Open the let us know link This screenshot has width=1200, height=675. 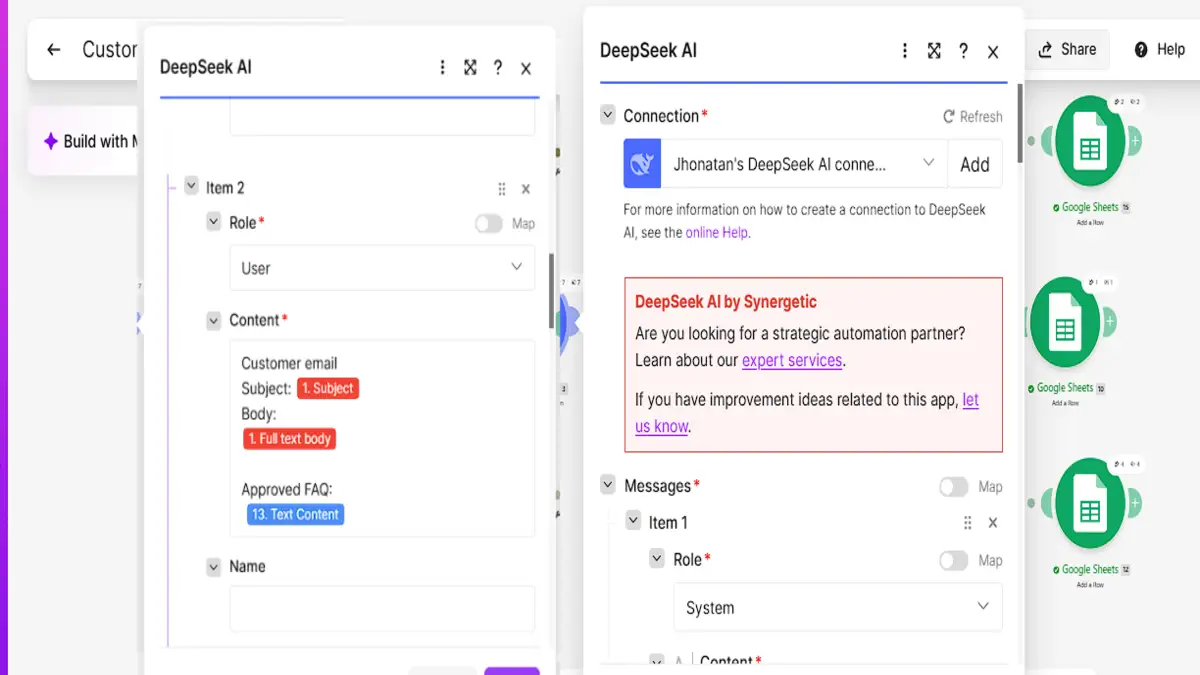[807, 413]
